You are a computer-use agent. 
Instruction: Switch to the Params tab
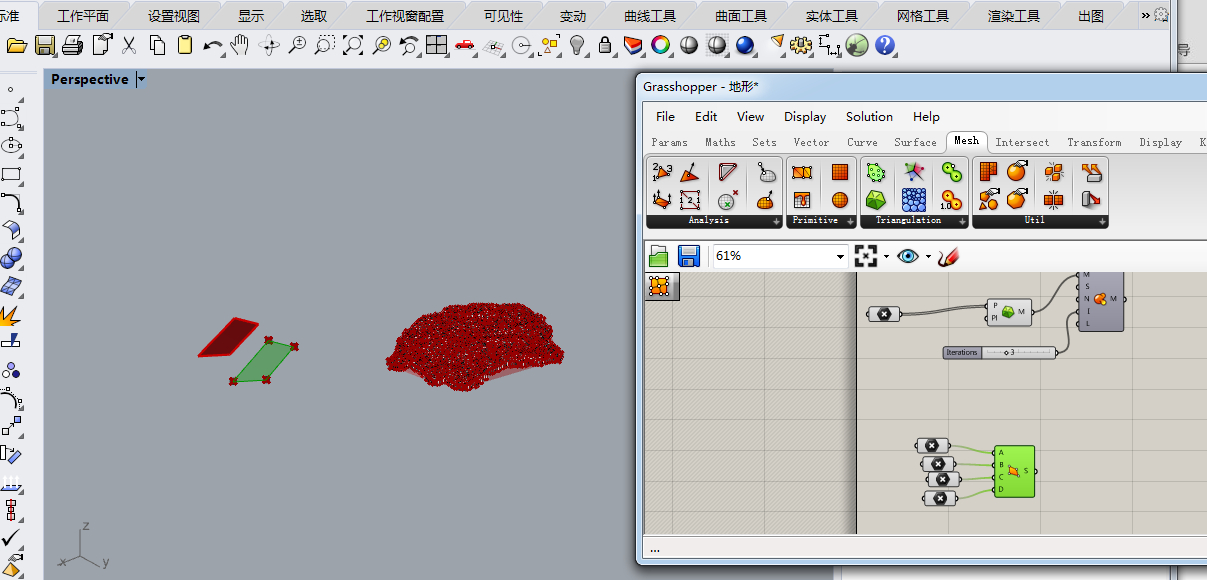tap(669, 142)
